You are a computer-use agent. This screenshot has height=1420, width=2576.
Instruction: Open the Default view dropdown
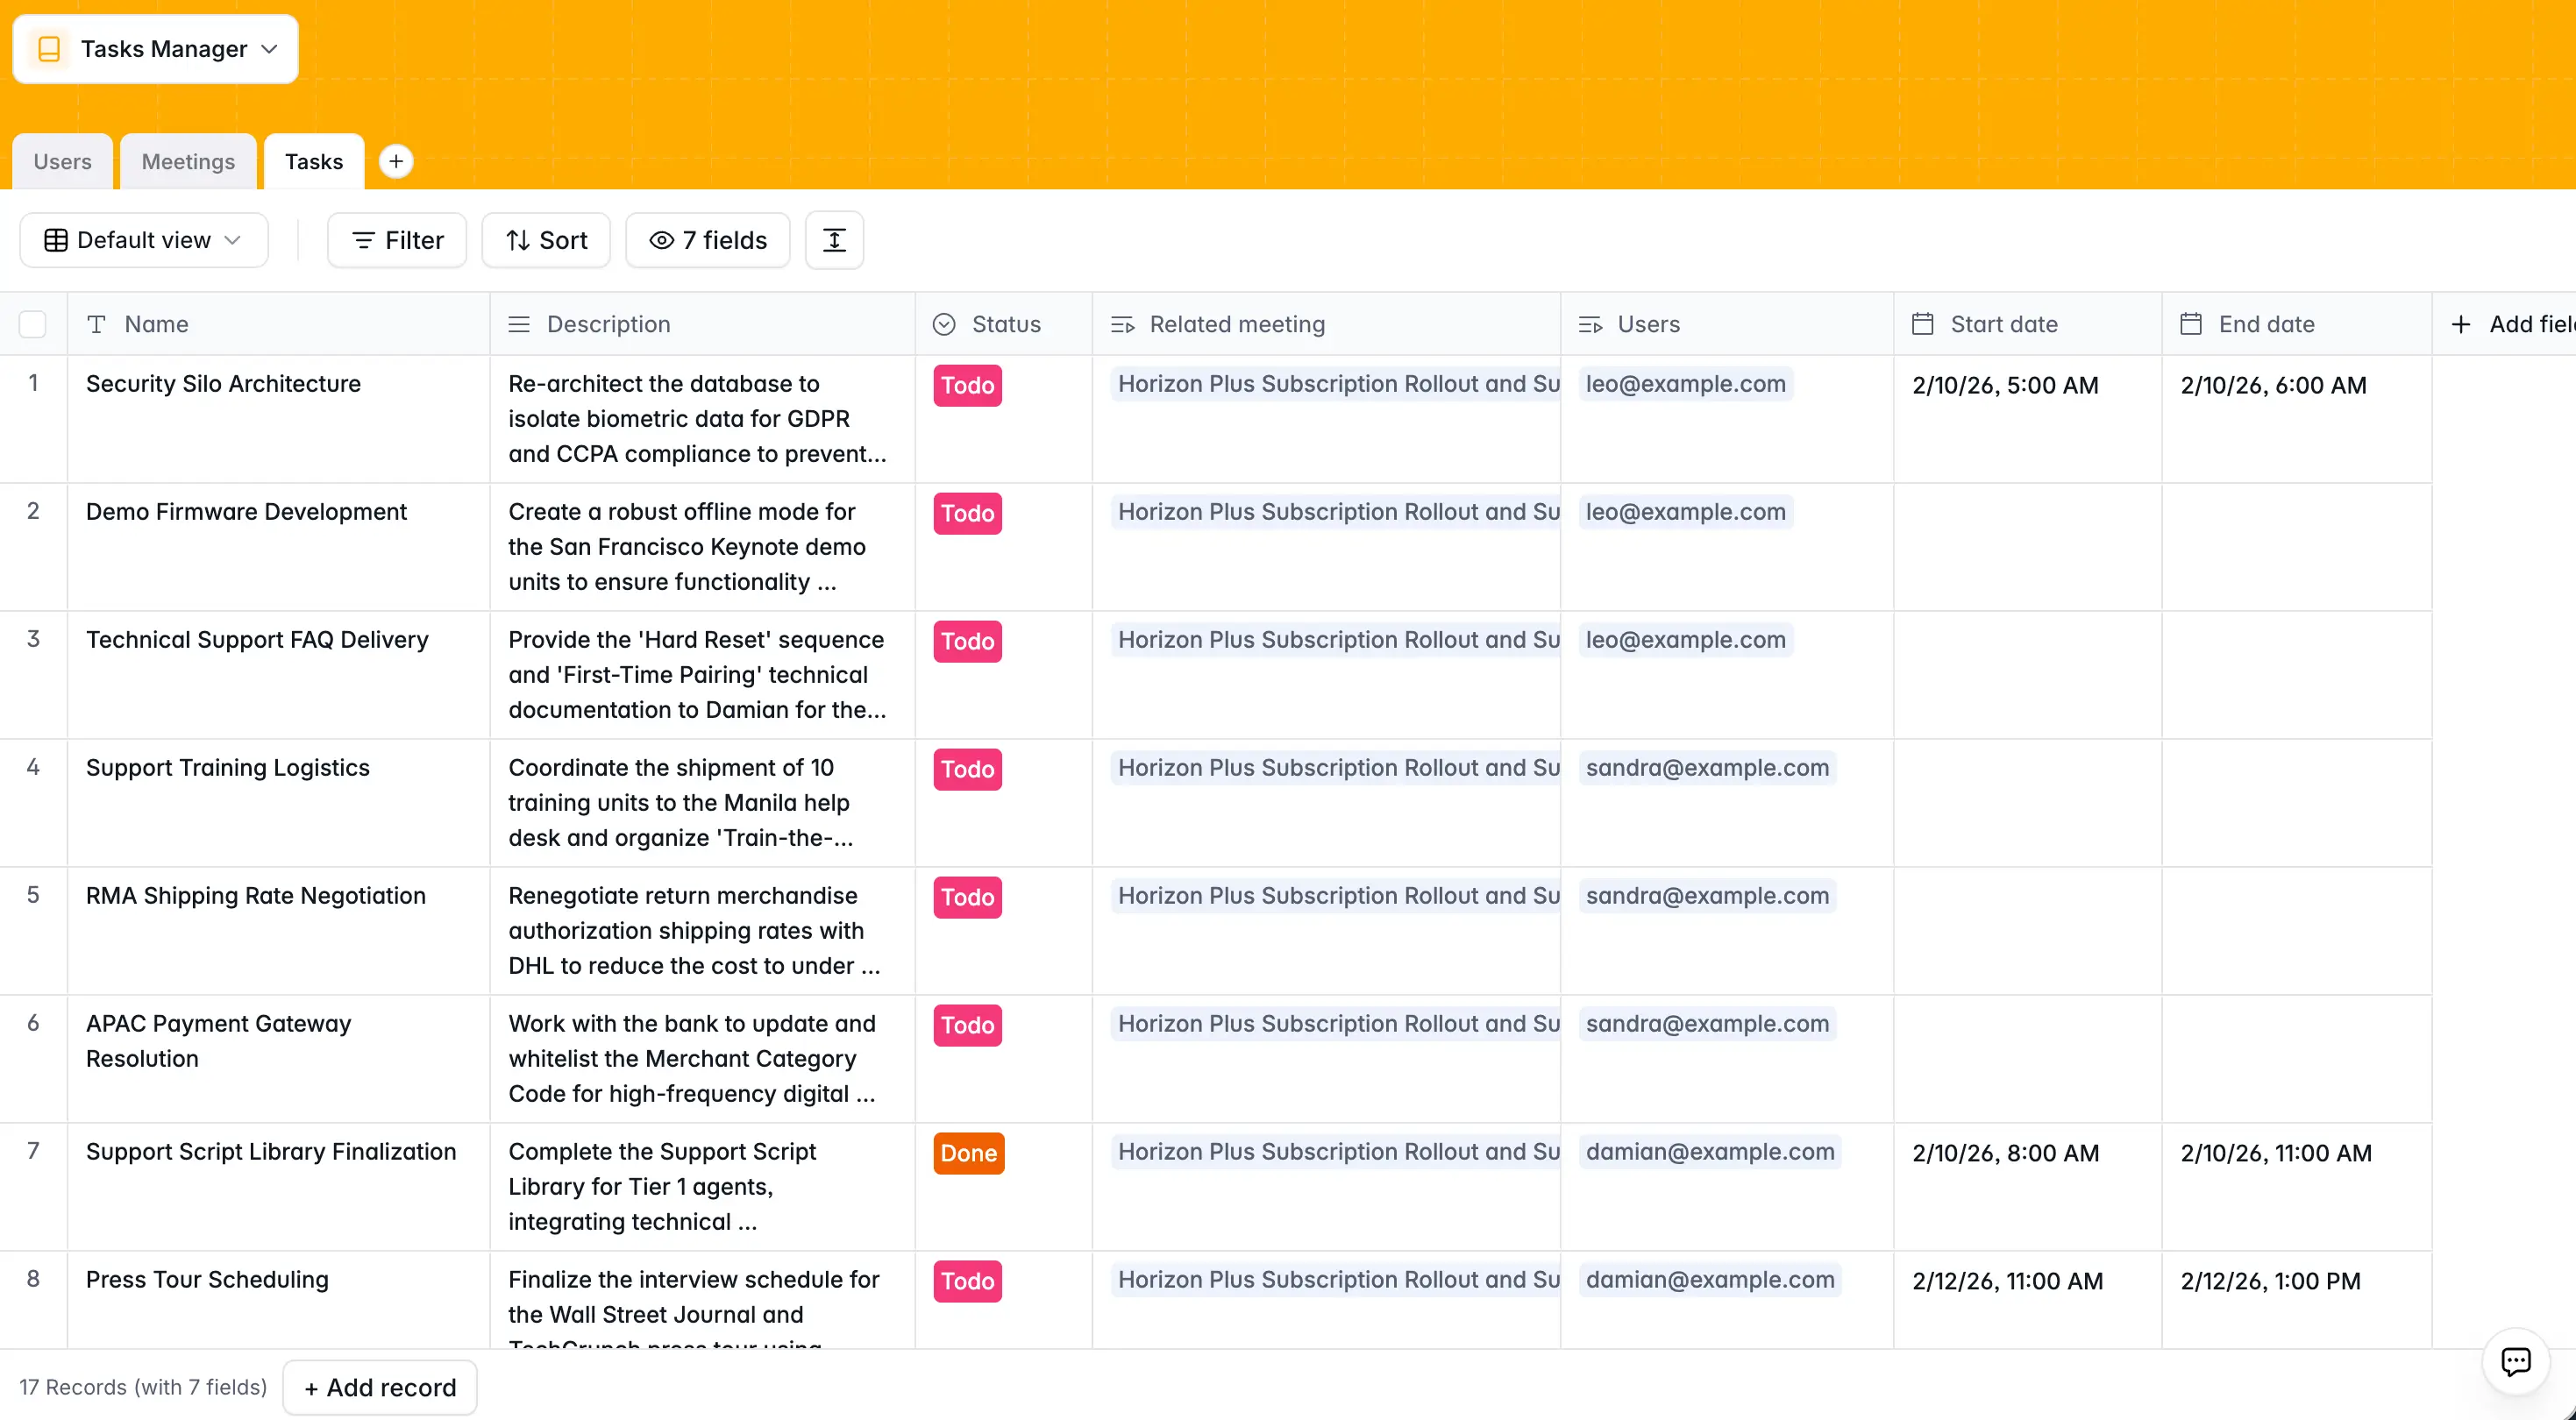click(x=143, y=240)
